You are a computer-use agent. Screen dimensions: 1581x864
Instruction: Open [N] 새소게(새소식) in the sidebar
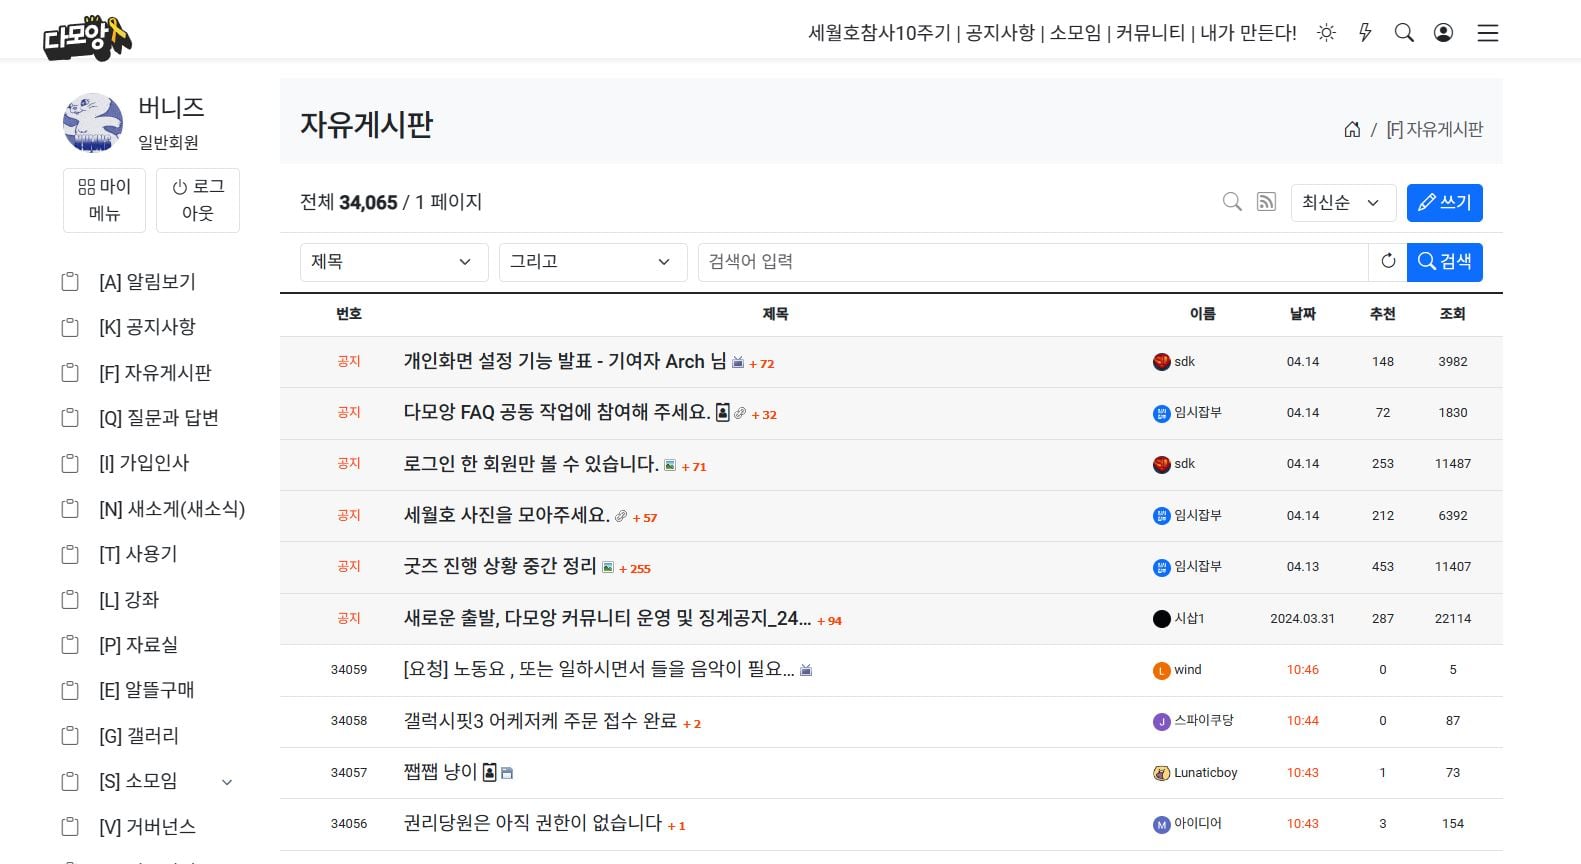pyautogui.click(x=172, y=509)
